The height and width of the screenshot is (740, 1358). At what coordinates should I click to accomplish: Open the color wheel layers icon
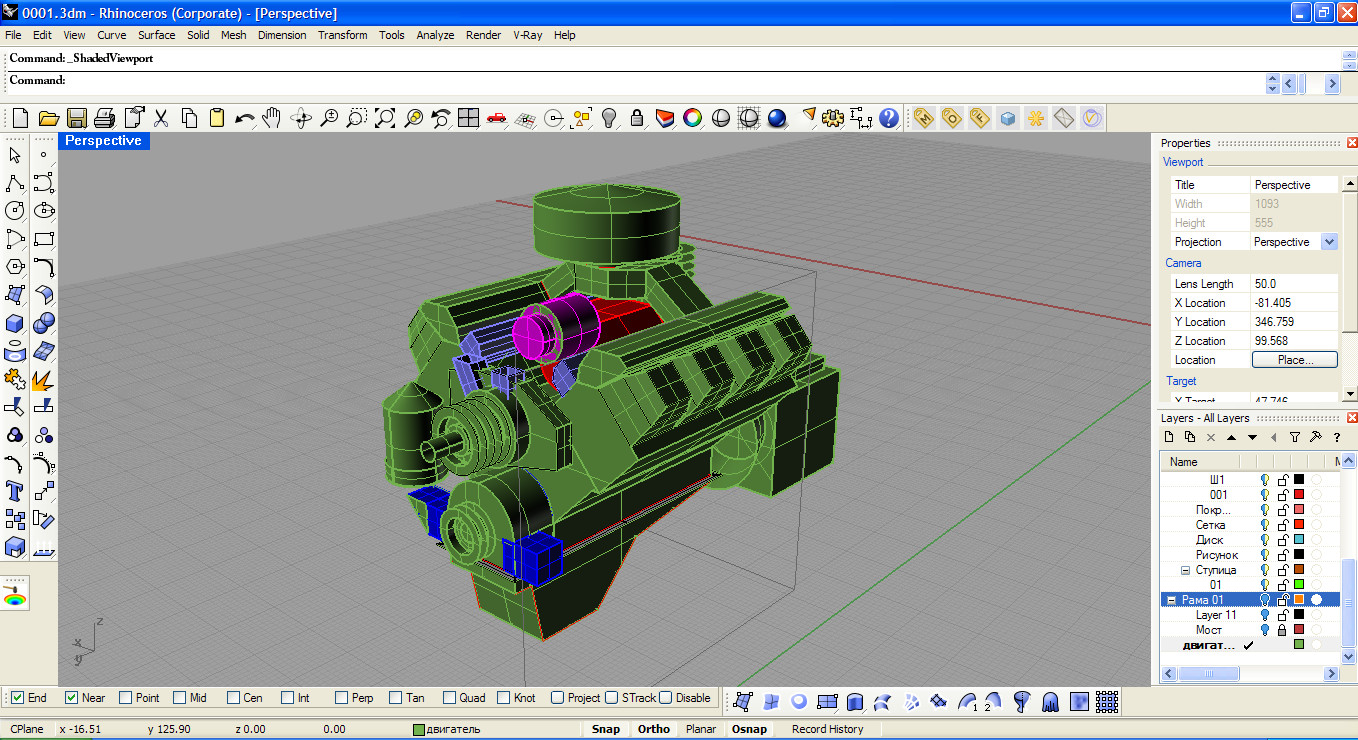(692, 118)
